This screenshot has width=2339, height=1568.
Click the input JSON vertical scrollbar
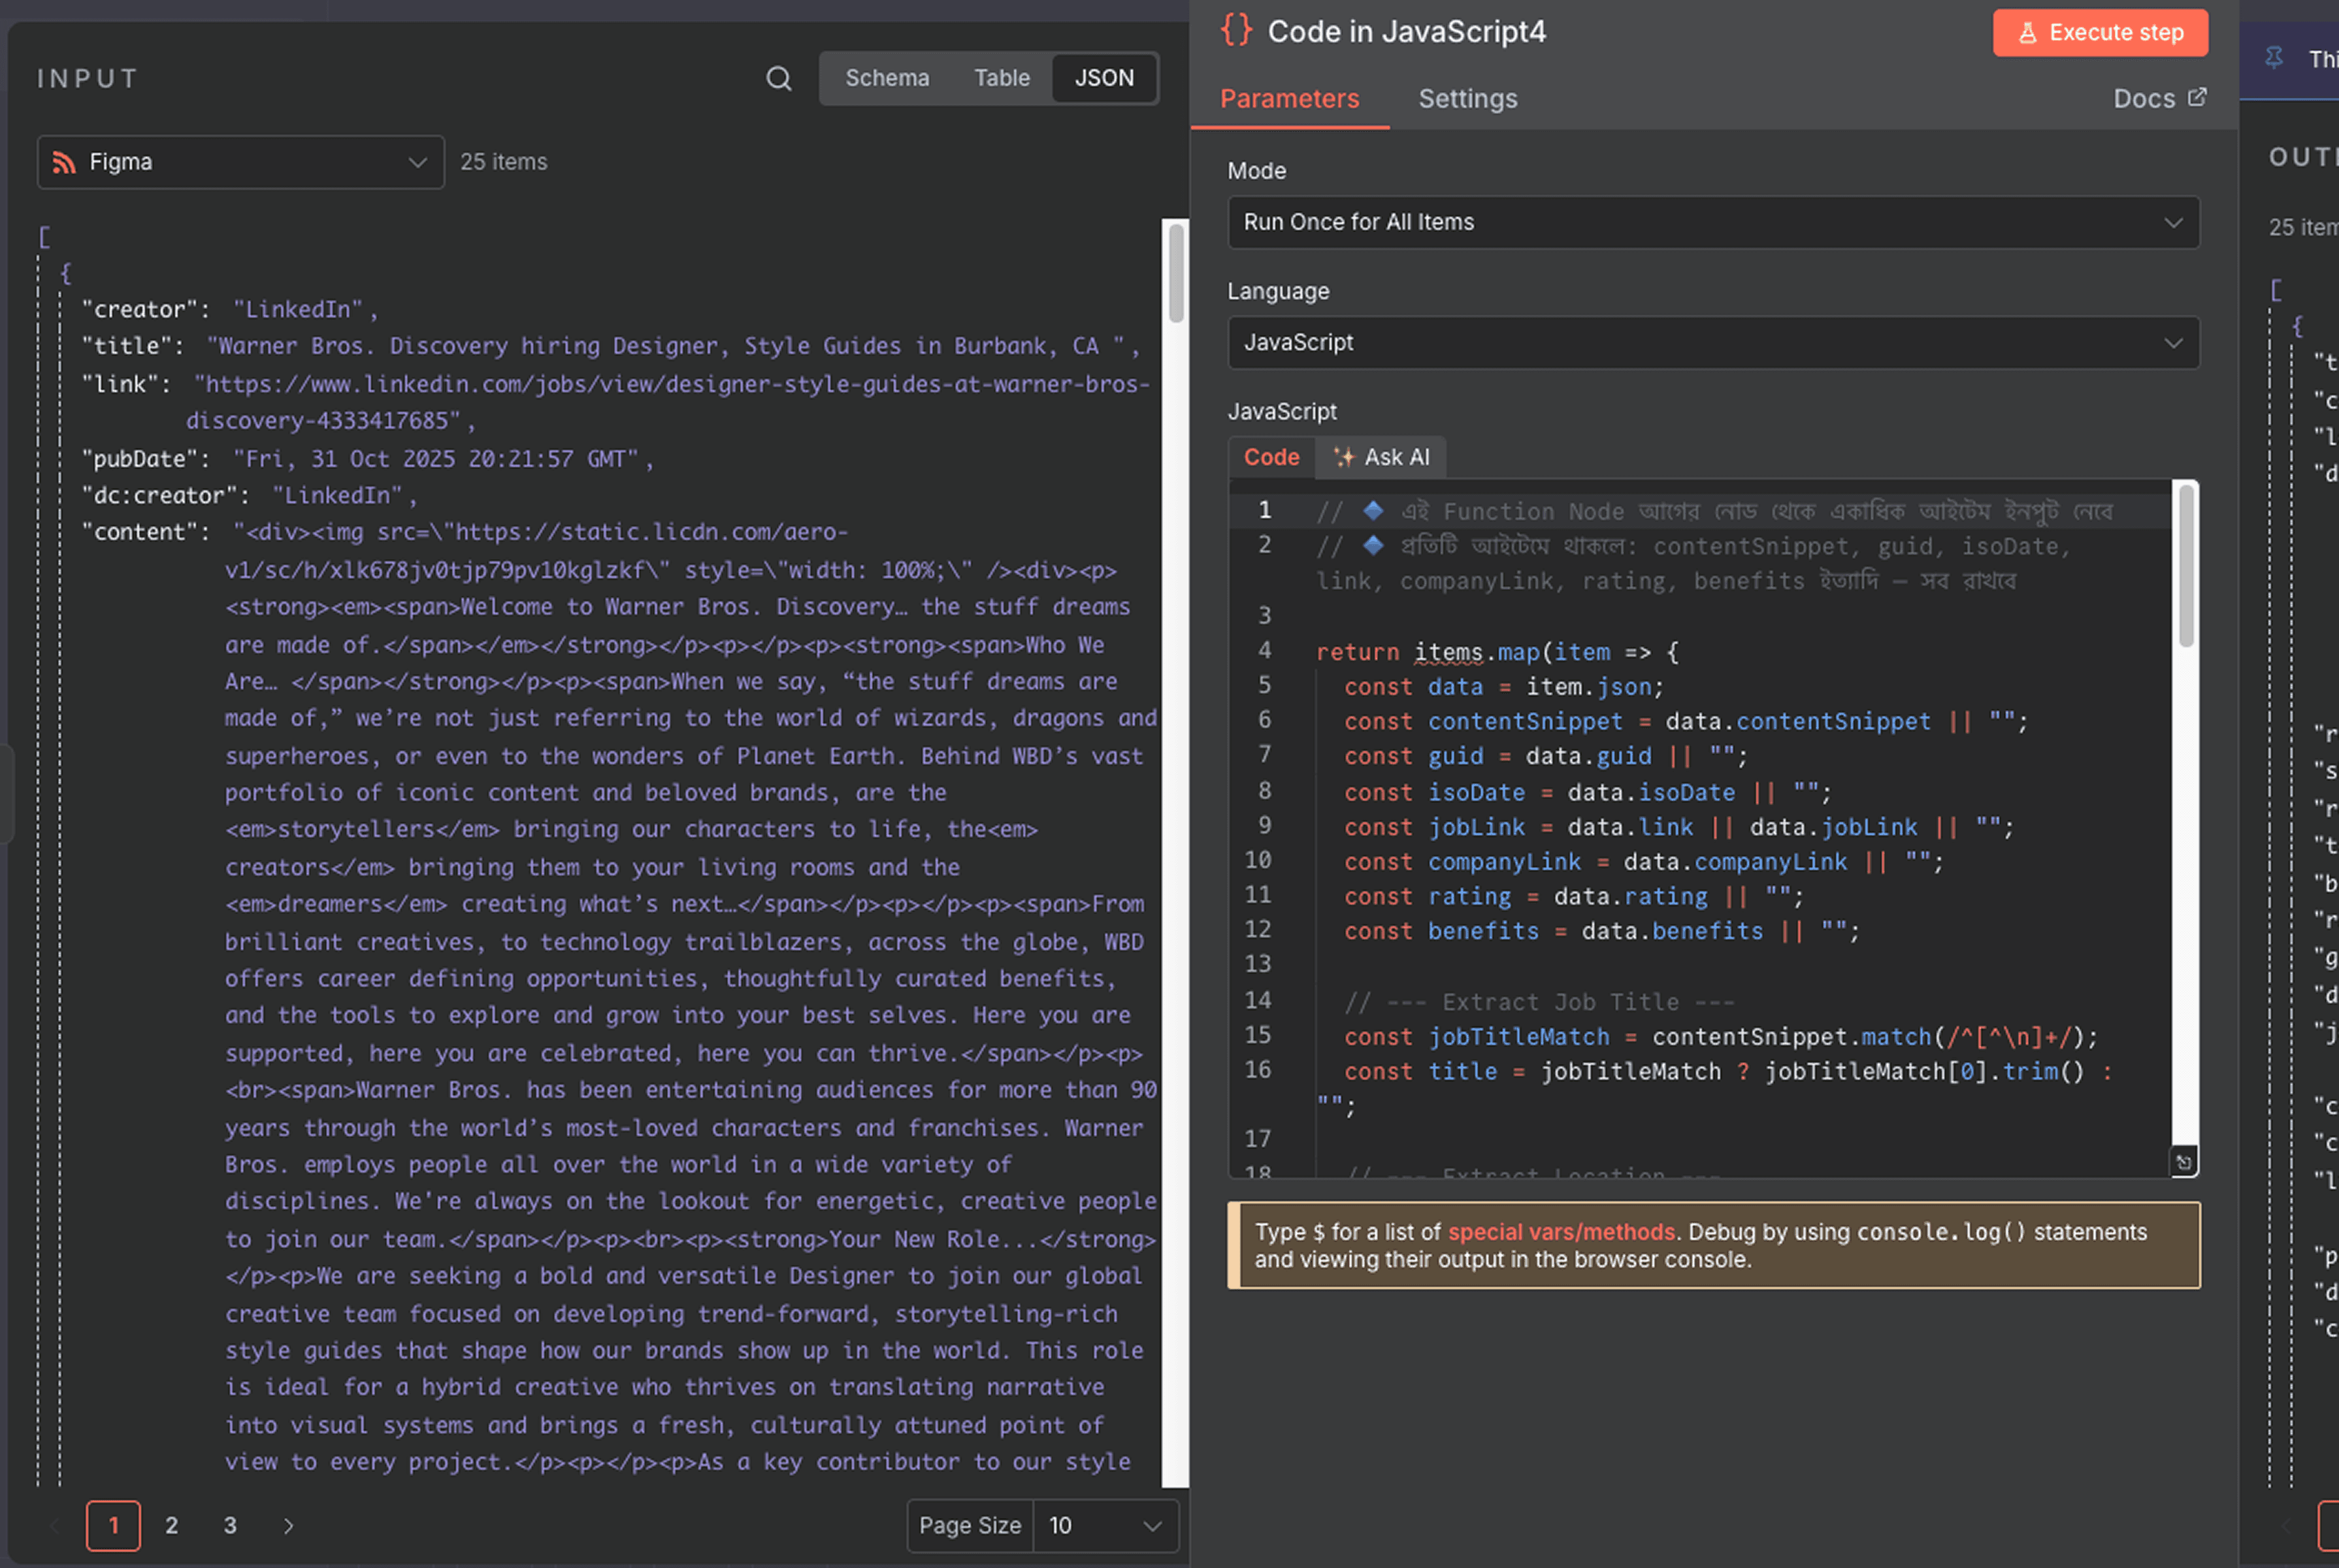pyautogui.click(x=1176, y=272)
